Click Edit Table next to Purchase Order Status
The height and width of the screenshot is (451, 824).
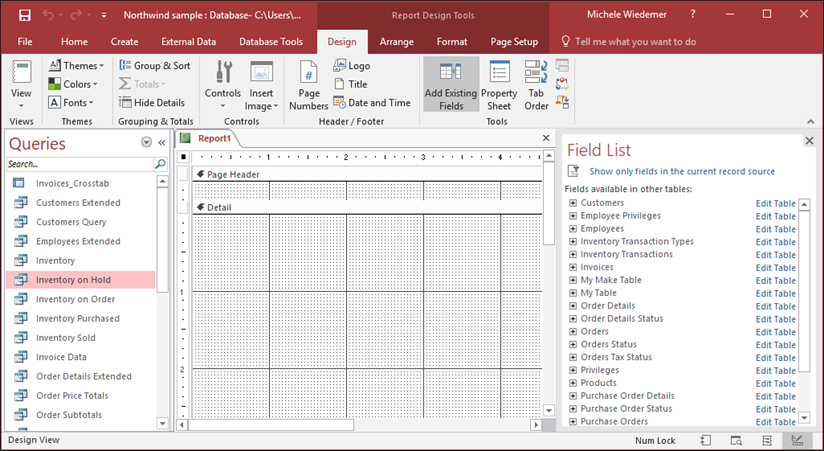[776, 409]
